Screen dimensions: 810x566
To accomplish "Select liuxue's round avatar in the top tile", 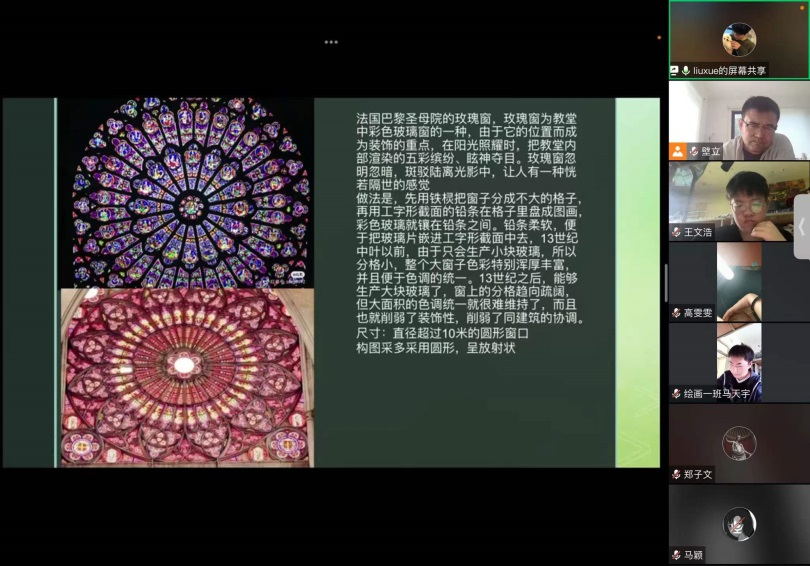I will click(739, 39).
